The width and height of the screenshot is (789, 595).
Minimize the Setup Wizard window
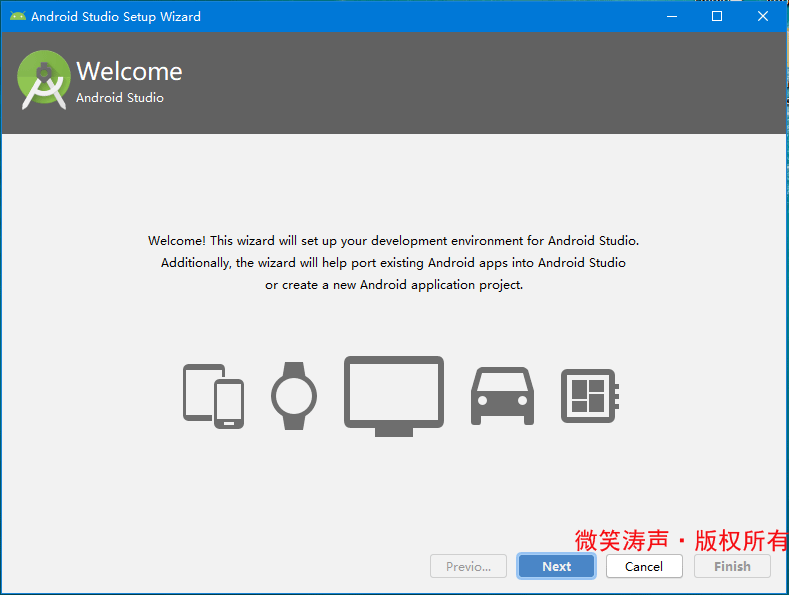coord(672,16)
